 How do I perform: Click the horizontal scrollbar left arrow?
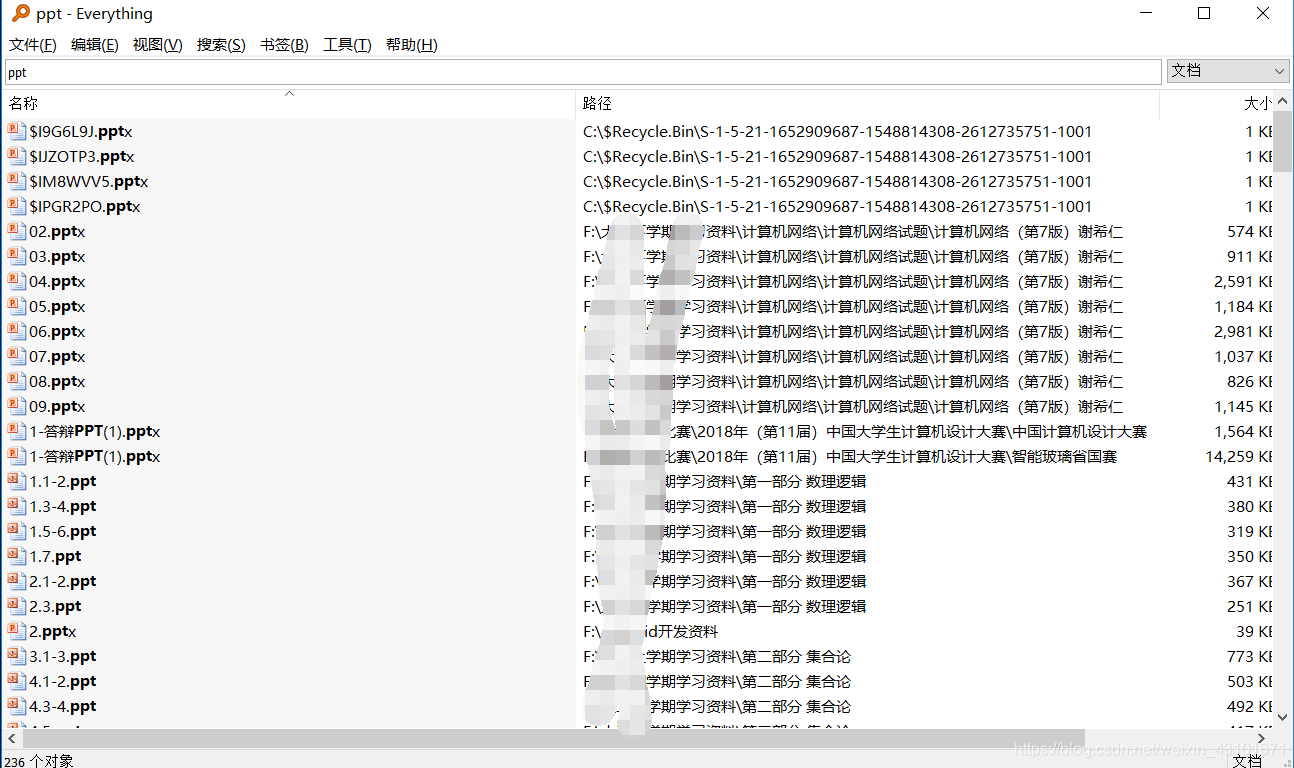10,739
